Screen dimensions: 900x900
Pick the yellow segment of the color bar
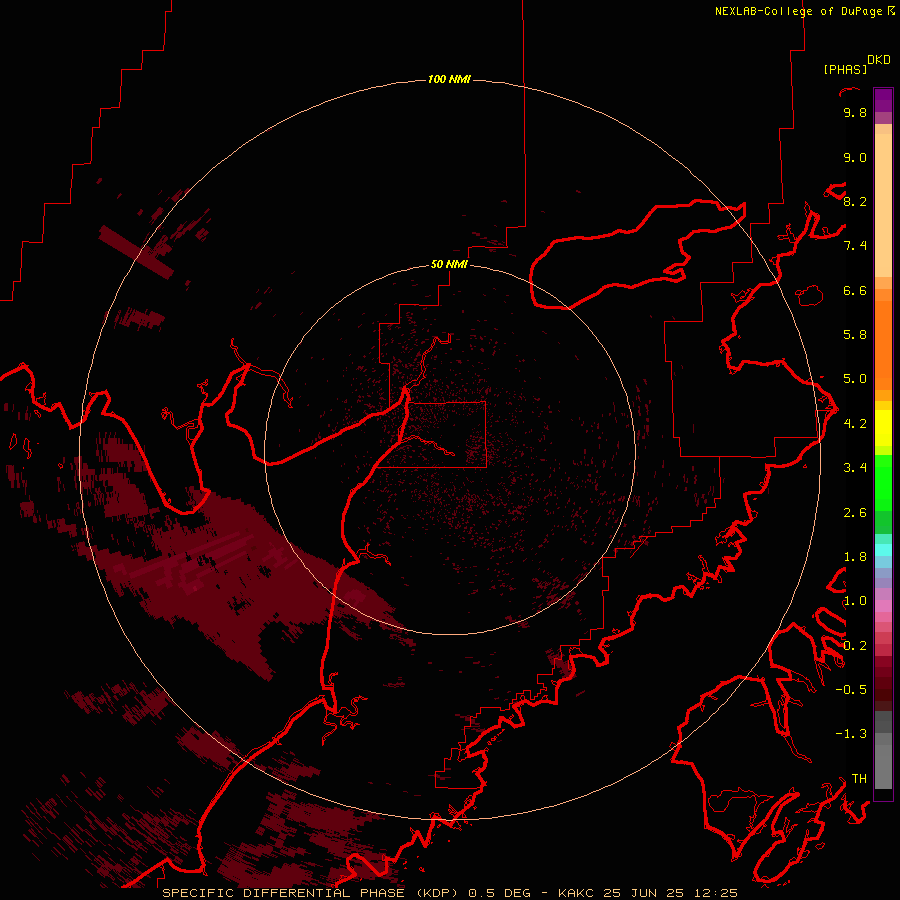pyautogui.click(x=883, y=428)
